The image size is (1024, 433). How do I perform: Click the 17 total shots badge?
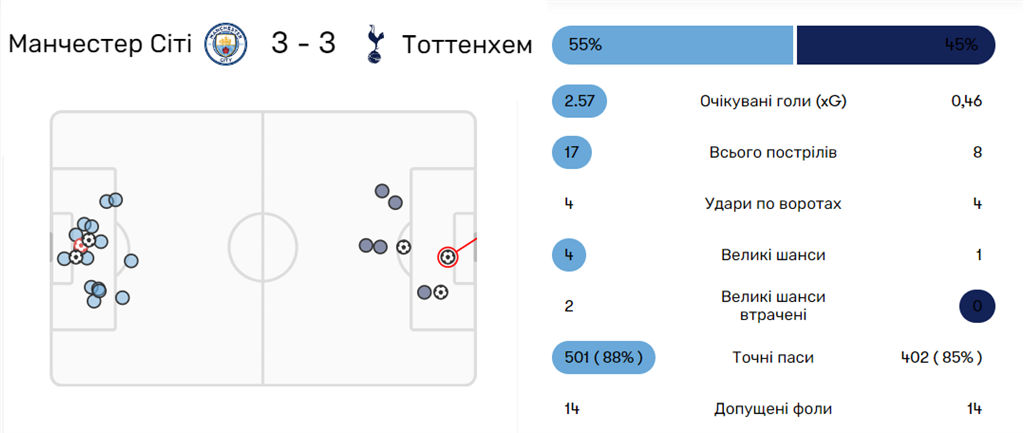click(x=572, y=153)
